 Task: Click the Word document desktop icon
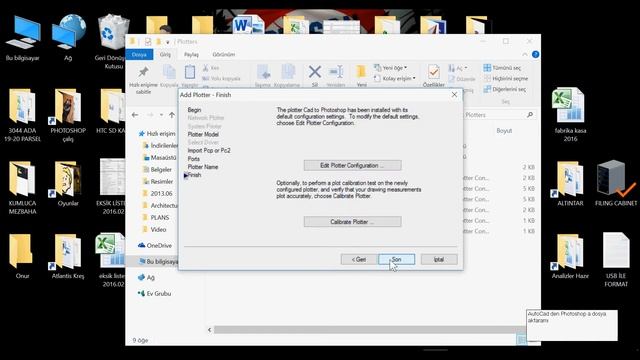pos(248,25)
